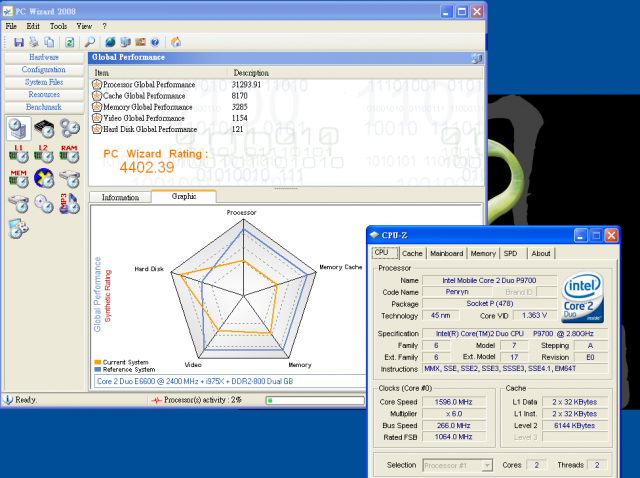Switch to the Information tab
Screen dimensions: 640x478
(120, 197)
